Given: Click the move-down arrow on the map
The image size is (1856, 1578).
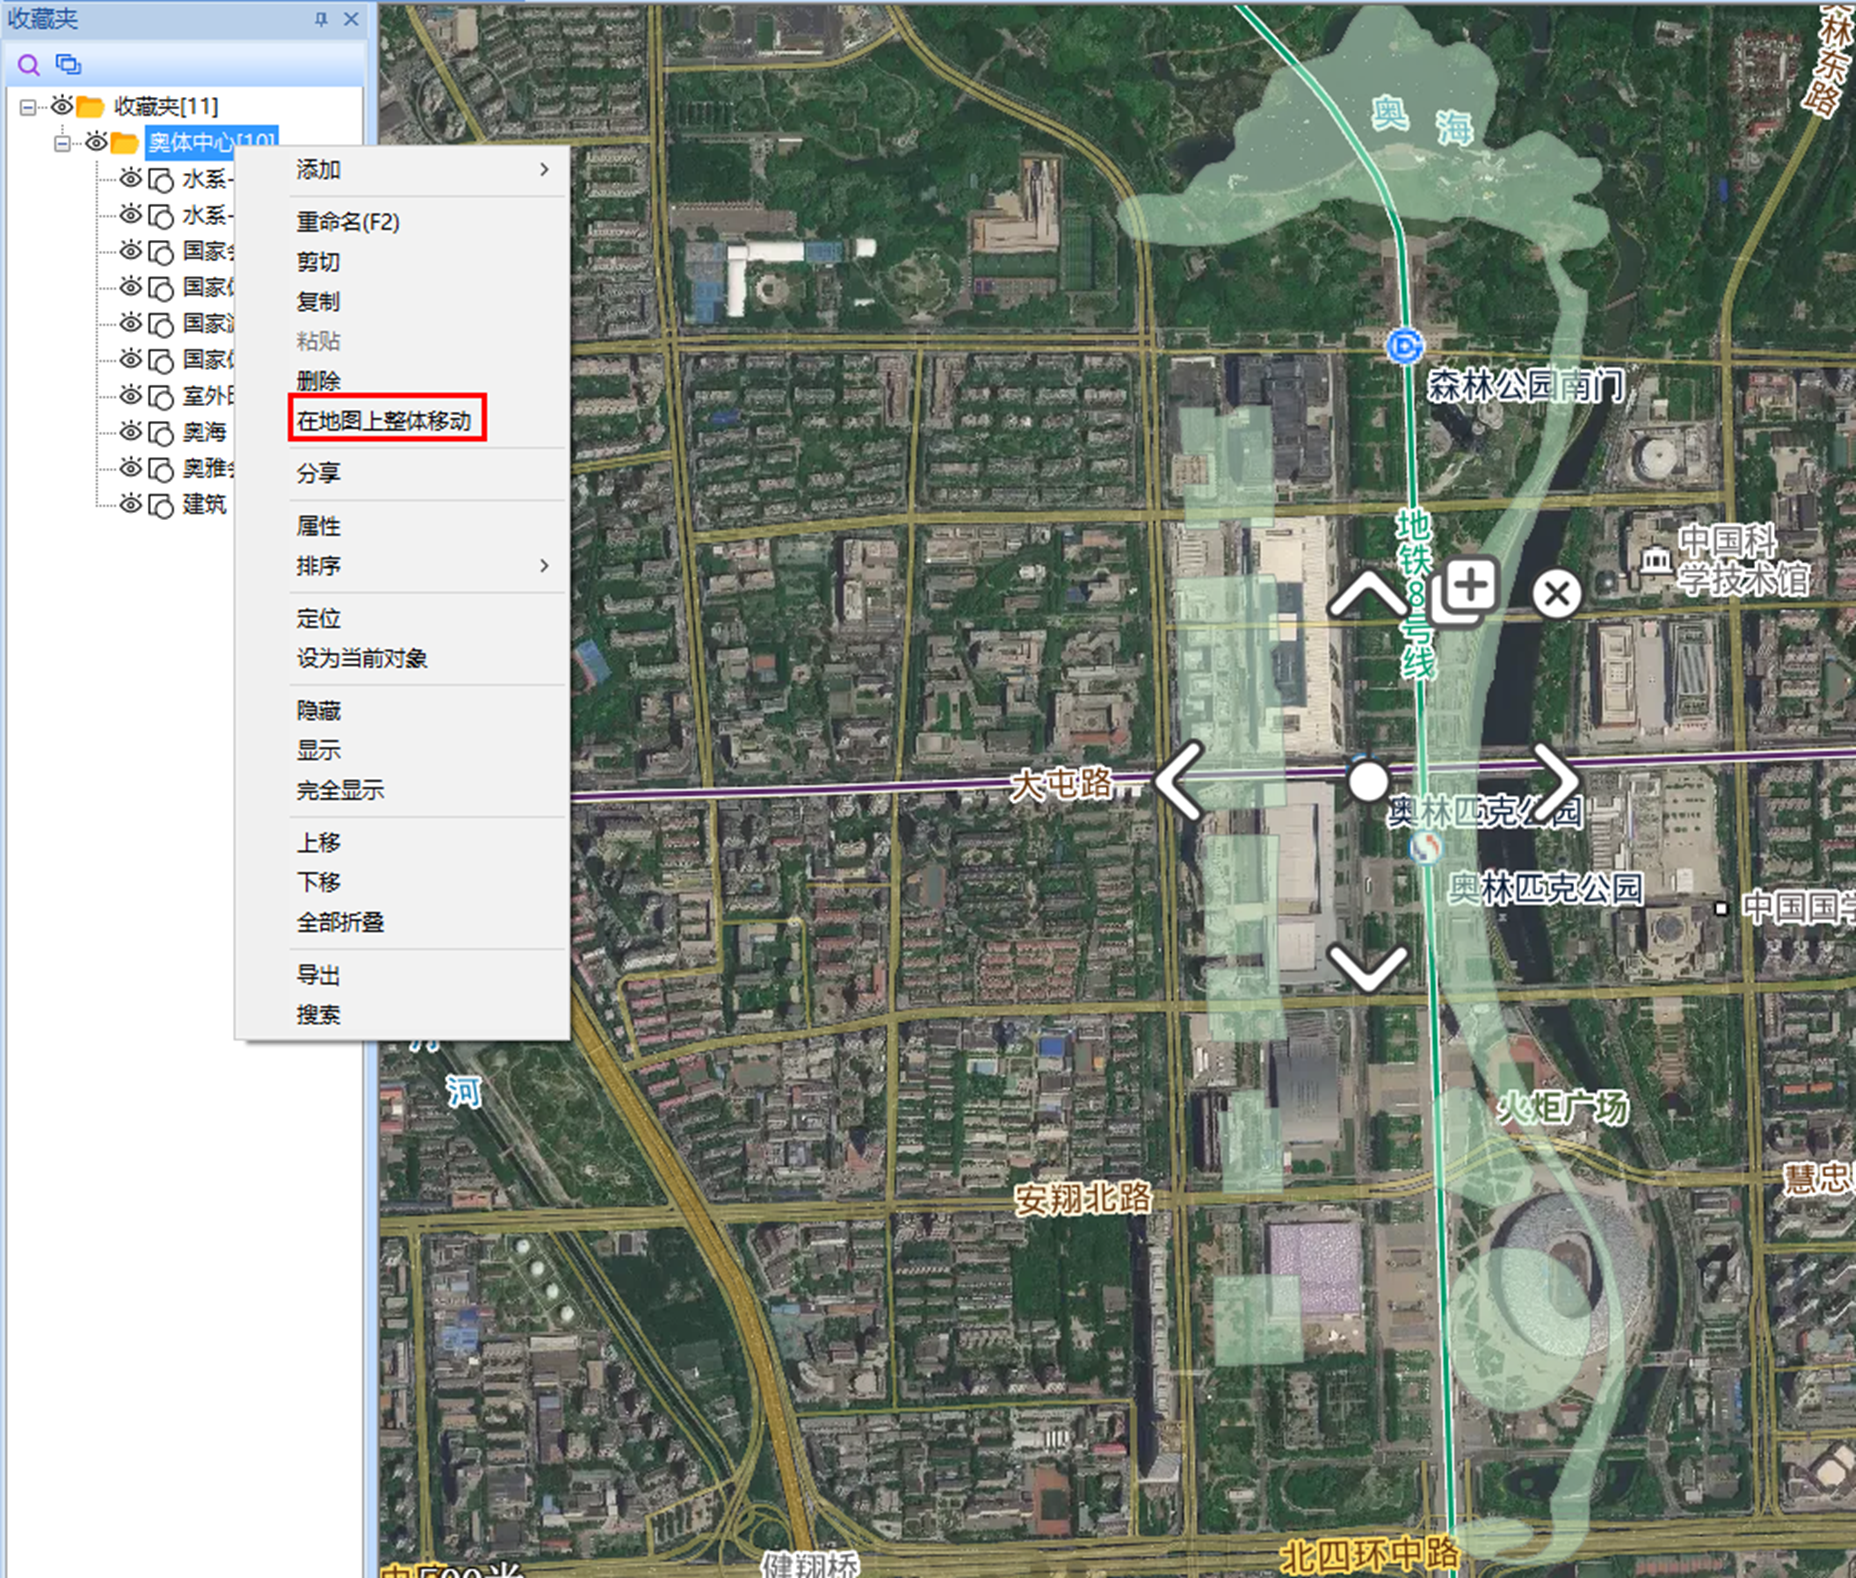Looking at the screenshot, I should [x=1367, y=967].
